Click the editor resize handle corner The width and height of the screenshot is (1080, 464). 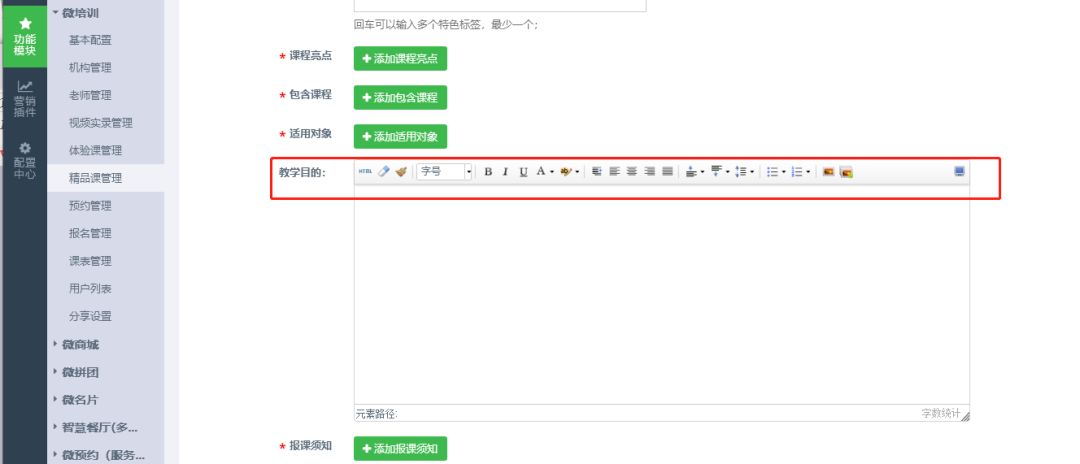point(965,416)
